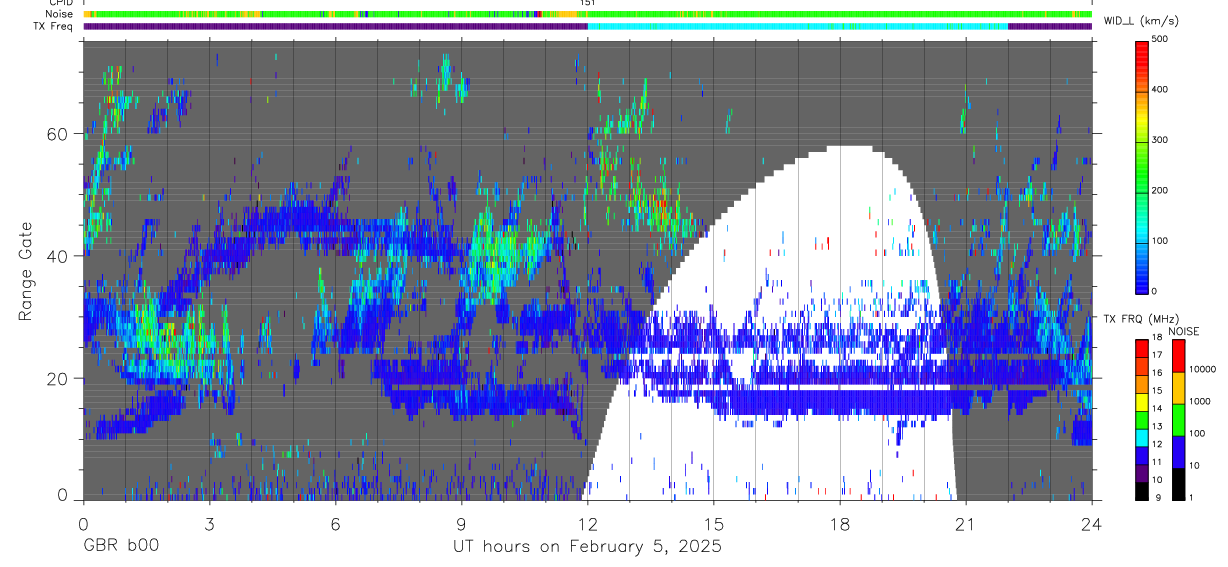Pick the yellow 14–15 MHz TX FRQ swatch

click(1141, 400)
